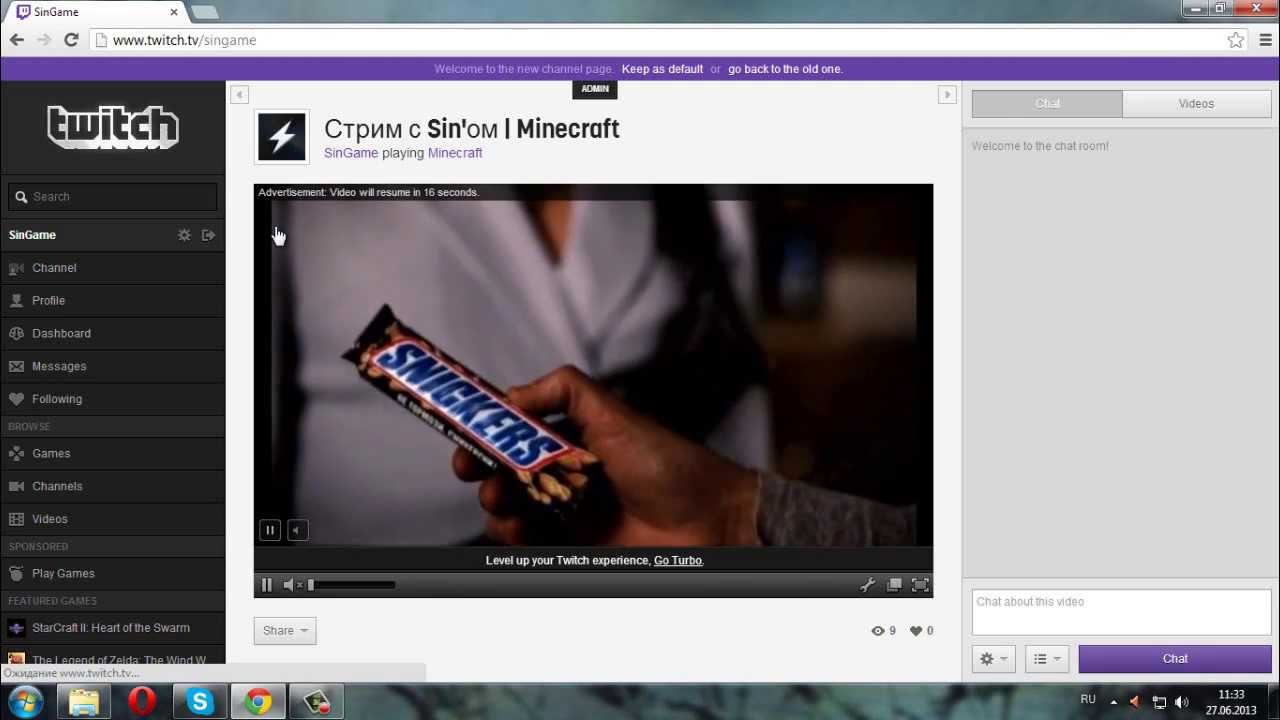Click the Go Turbo link
Screen dimensions: 1280x720
(678, 561)
